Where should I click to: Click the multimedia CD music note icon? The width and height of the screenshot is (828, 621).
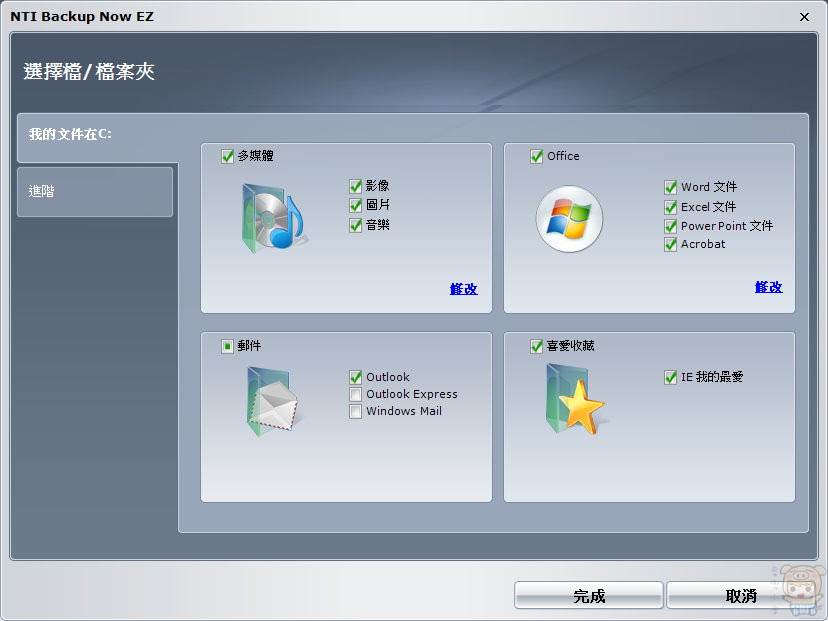pyautogui.click(x=273, y=218)
